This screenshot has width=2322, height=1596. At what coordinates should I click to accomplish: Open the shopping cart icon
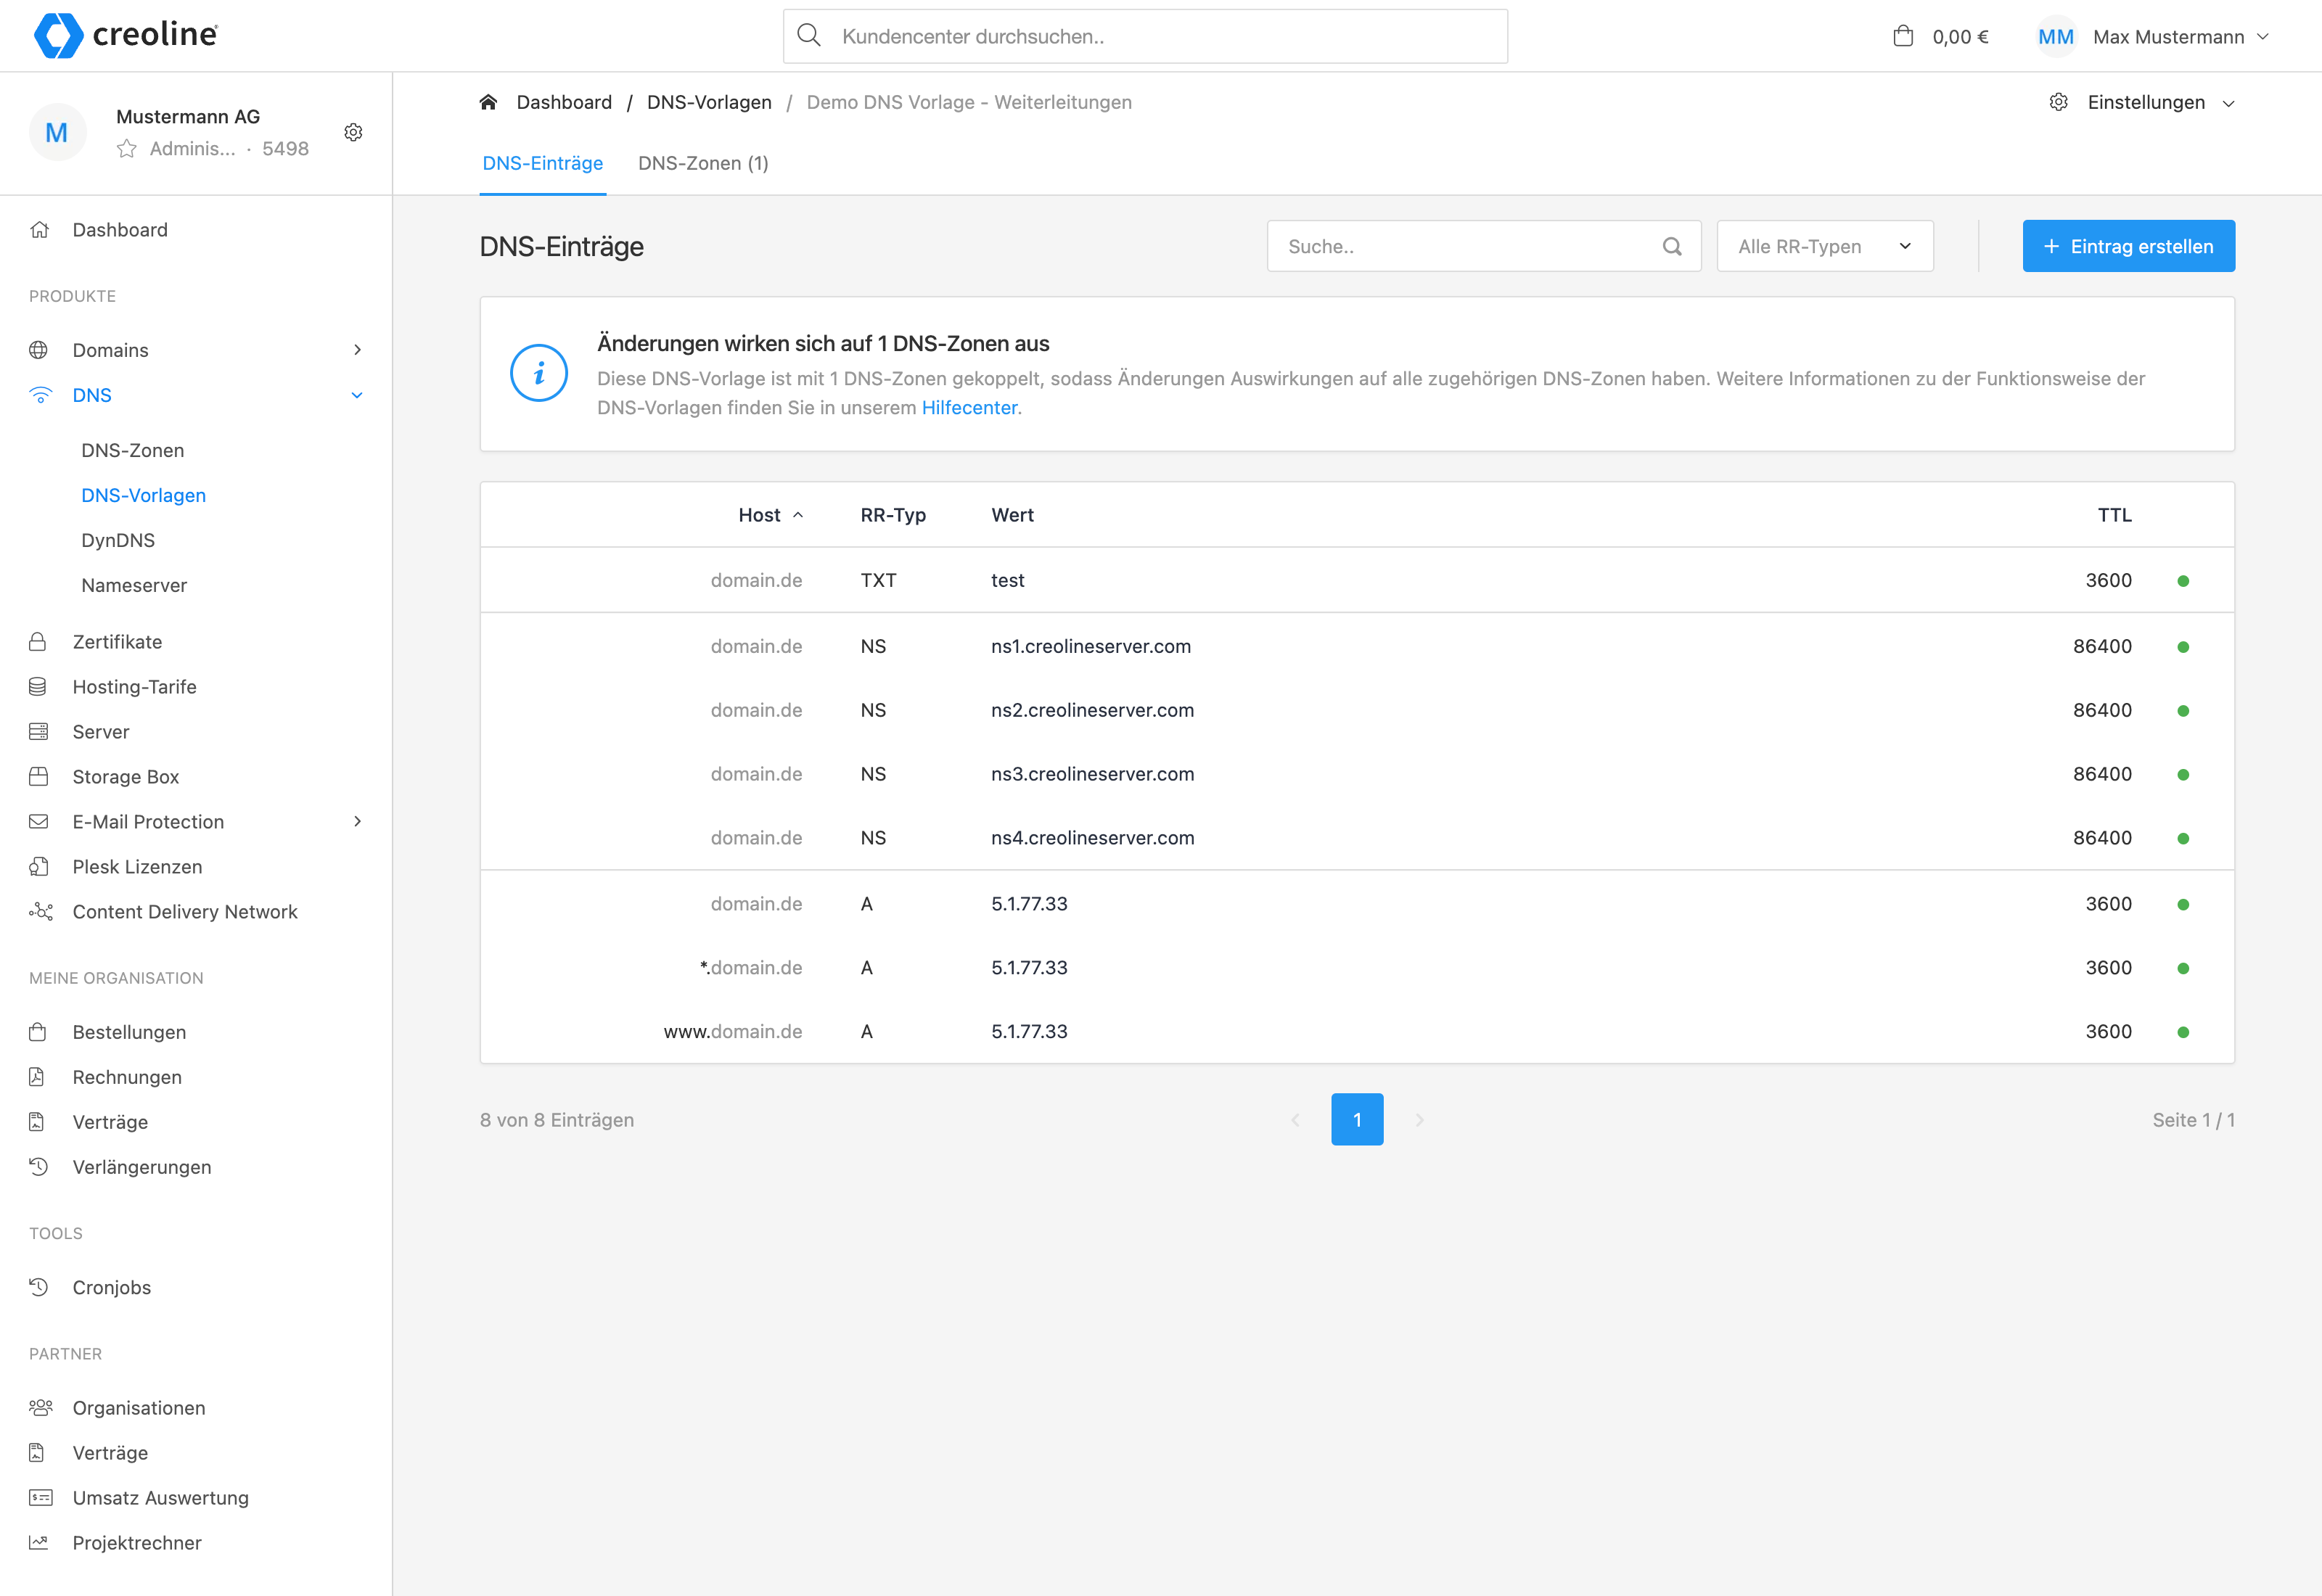(x=1903, y=36)
